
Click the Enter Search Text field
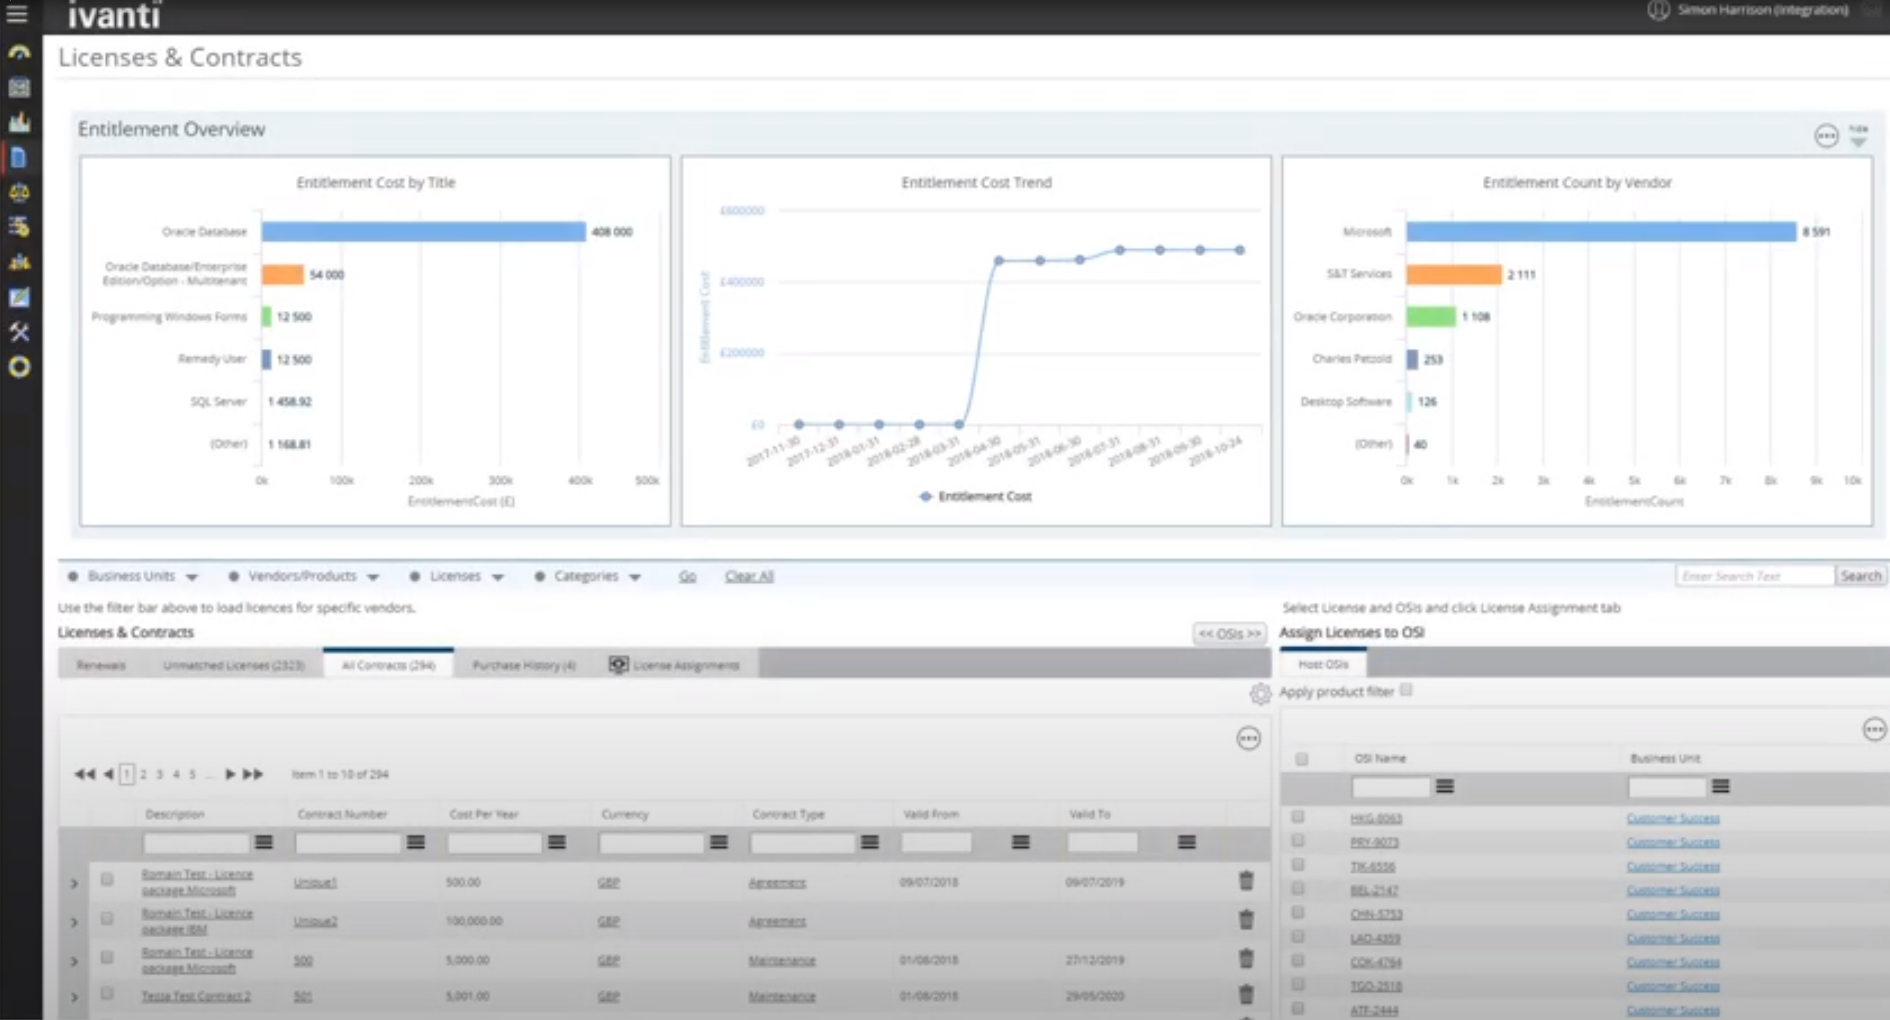[1755, 576]
